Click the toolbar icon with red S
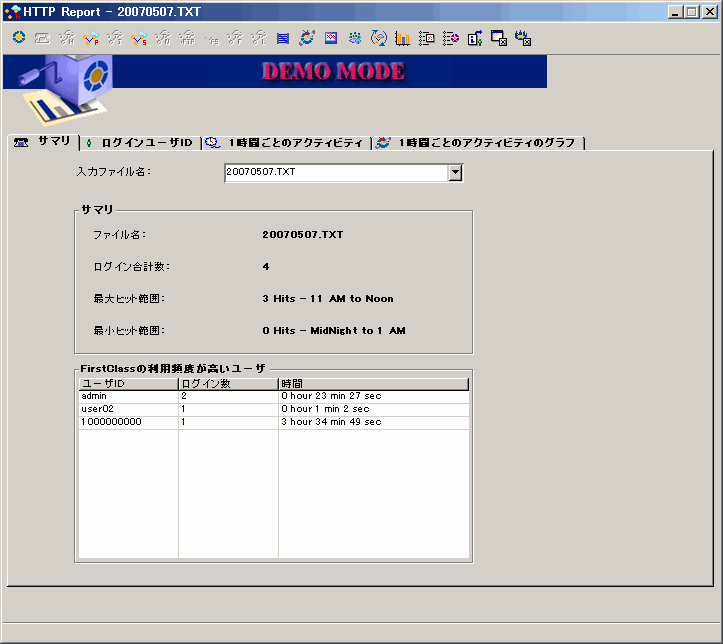 tap(138, 38)
